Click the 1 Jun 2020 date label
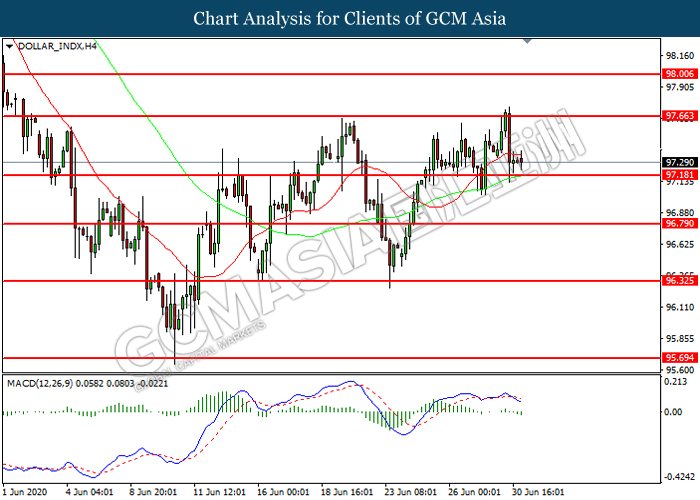This screenshot has width=700, height=500. pyautogui.click(x=25, y=492)
